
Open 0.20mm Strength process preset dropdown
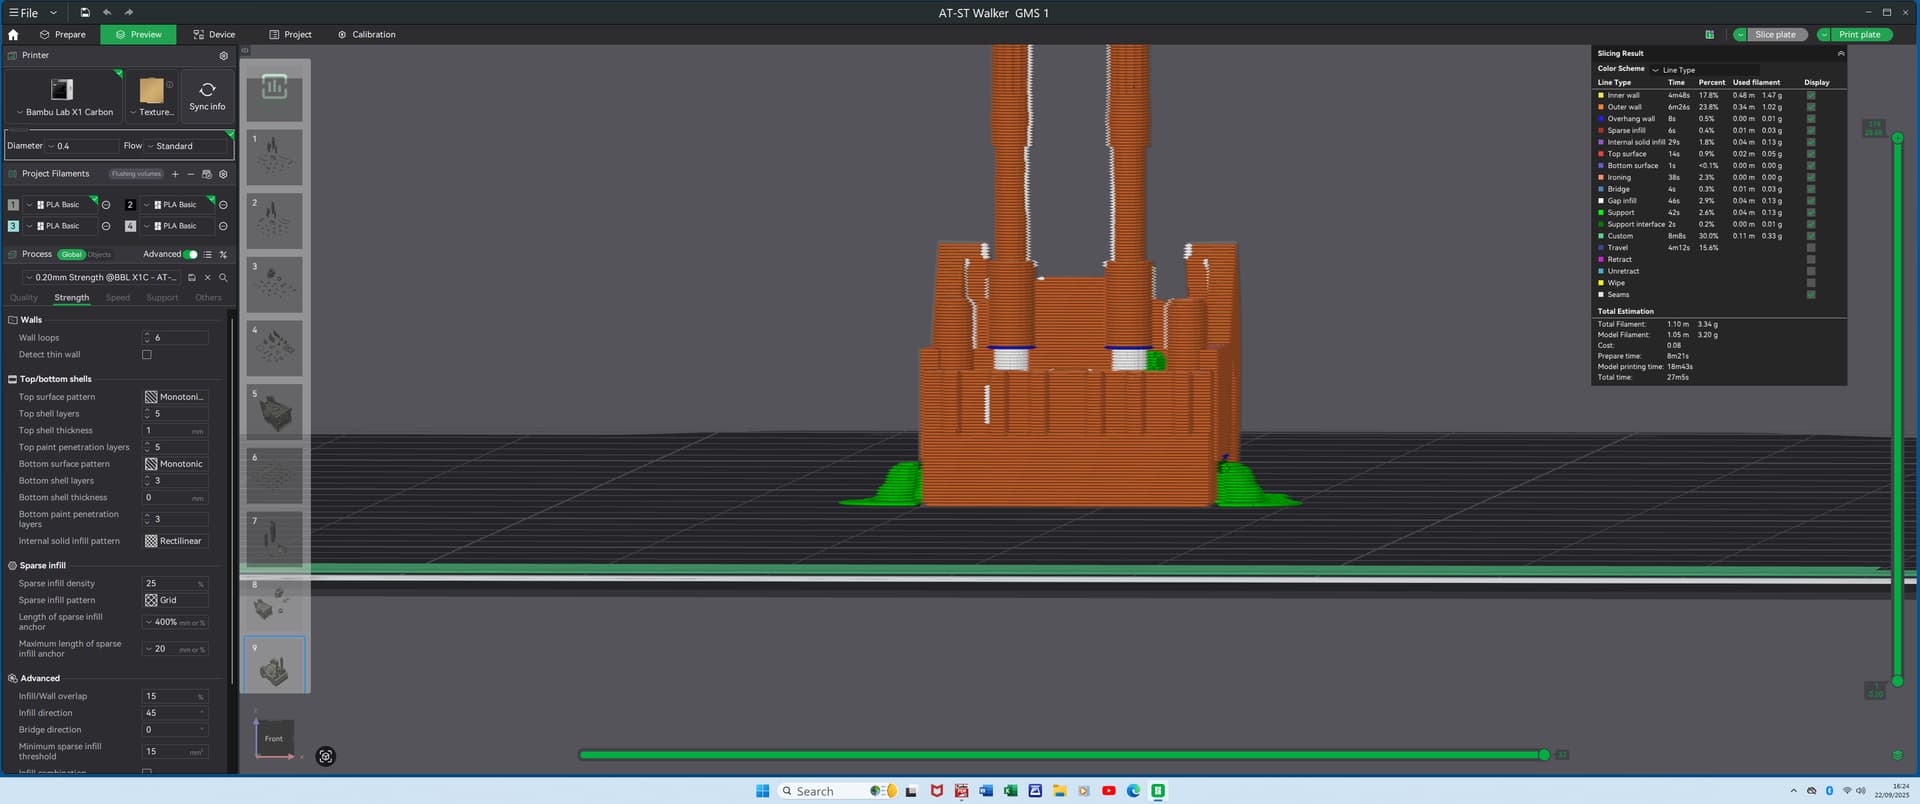coord(102,278)
